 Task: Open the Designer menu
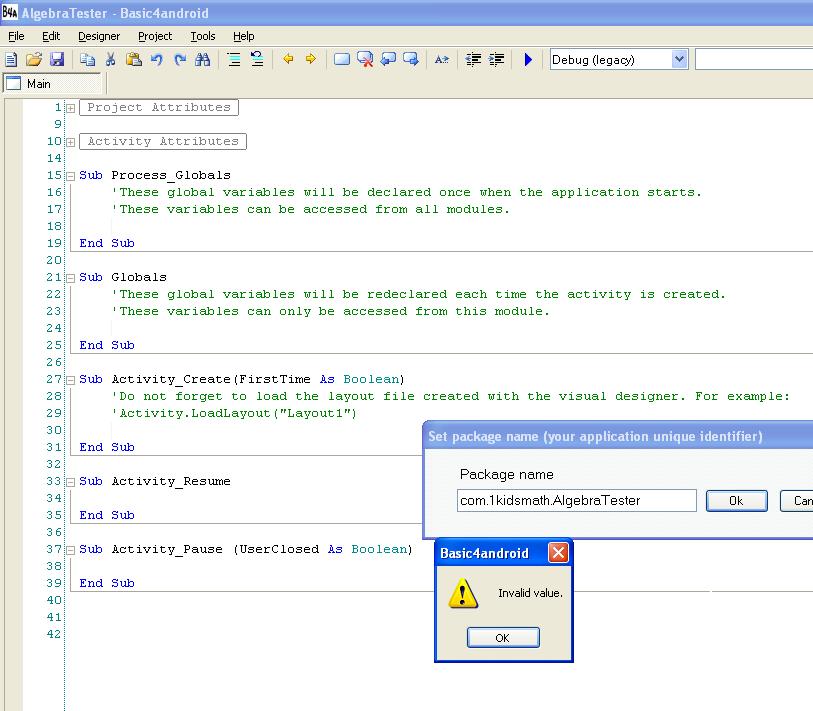coord(99,36)
